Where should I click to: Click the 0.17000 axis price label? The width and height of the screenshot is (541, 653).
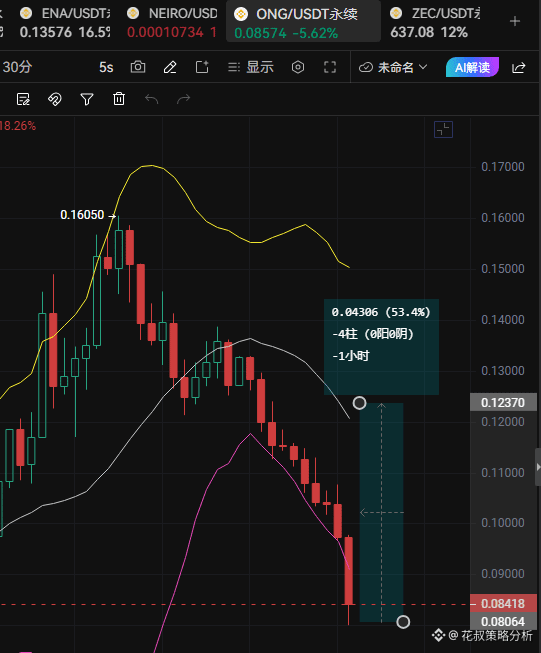click(x=503, y=167)
